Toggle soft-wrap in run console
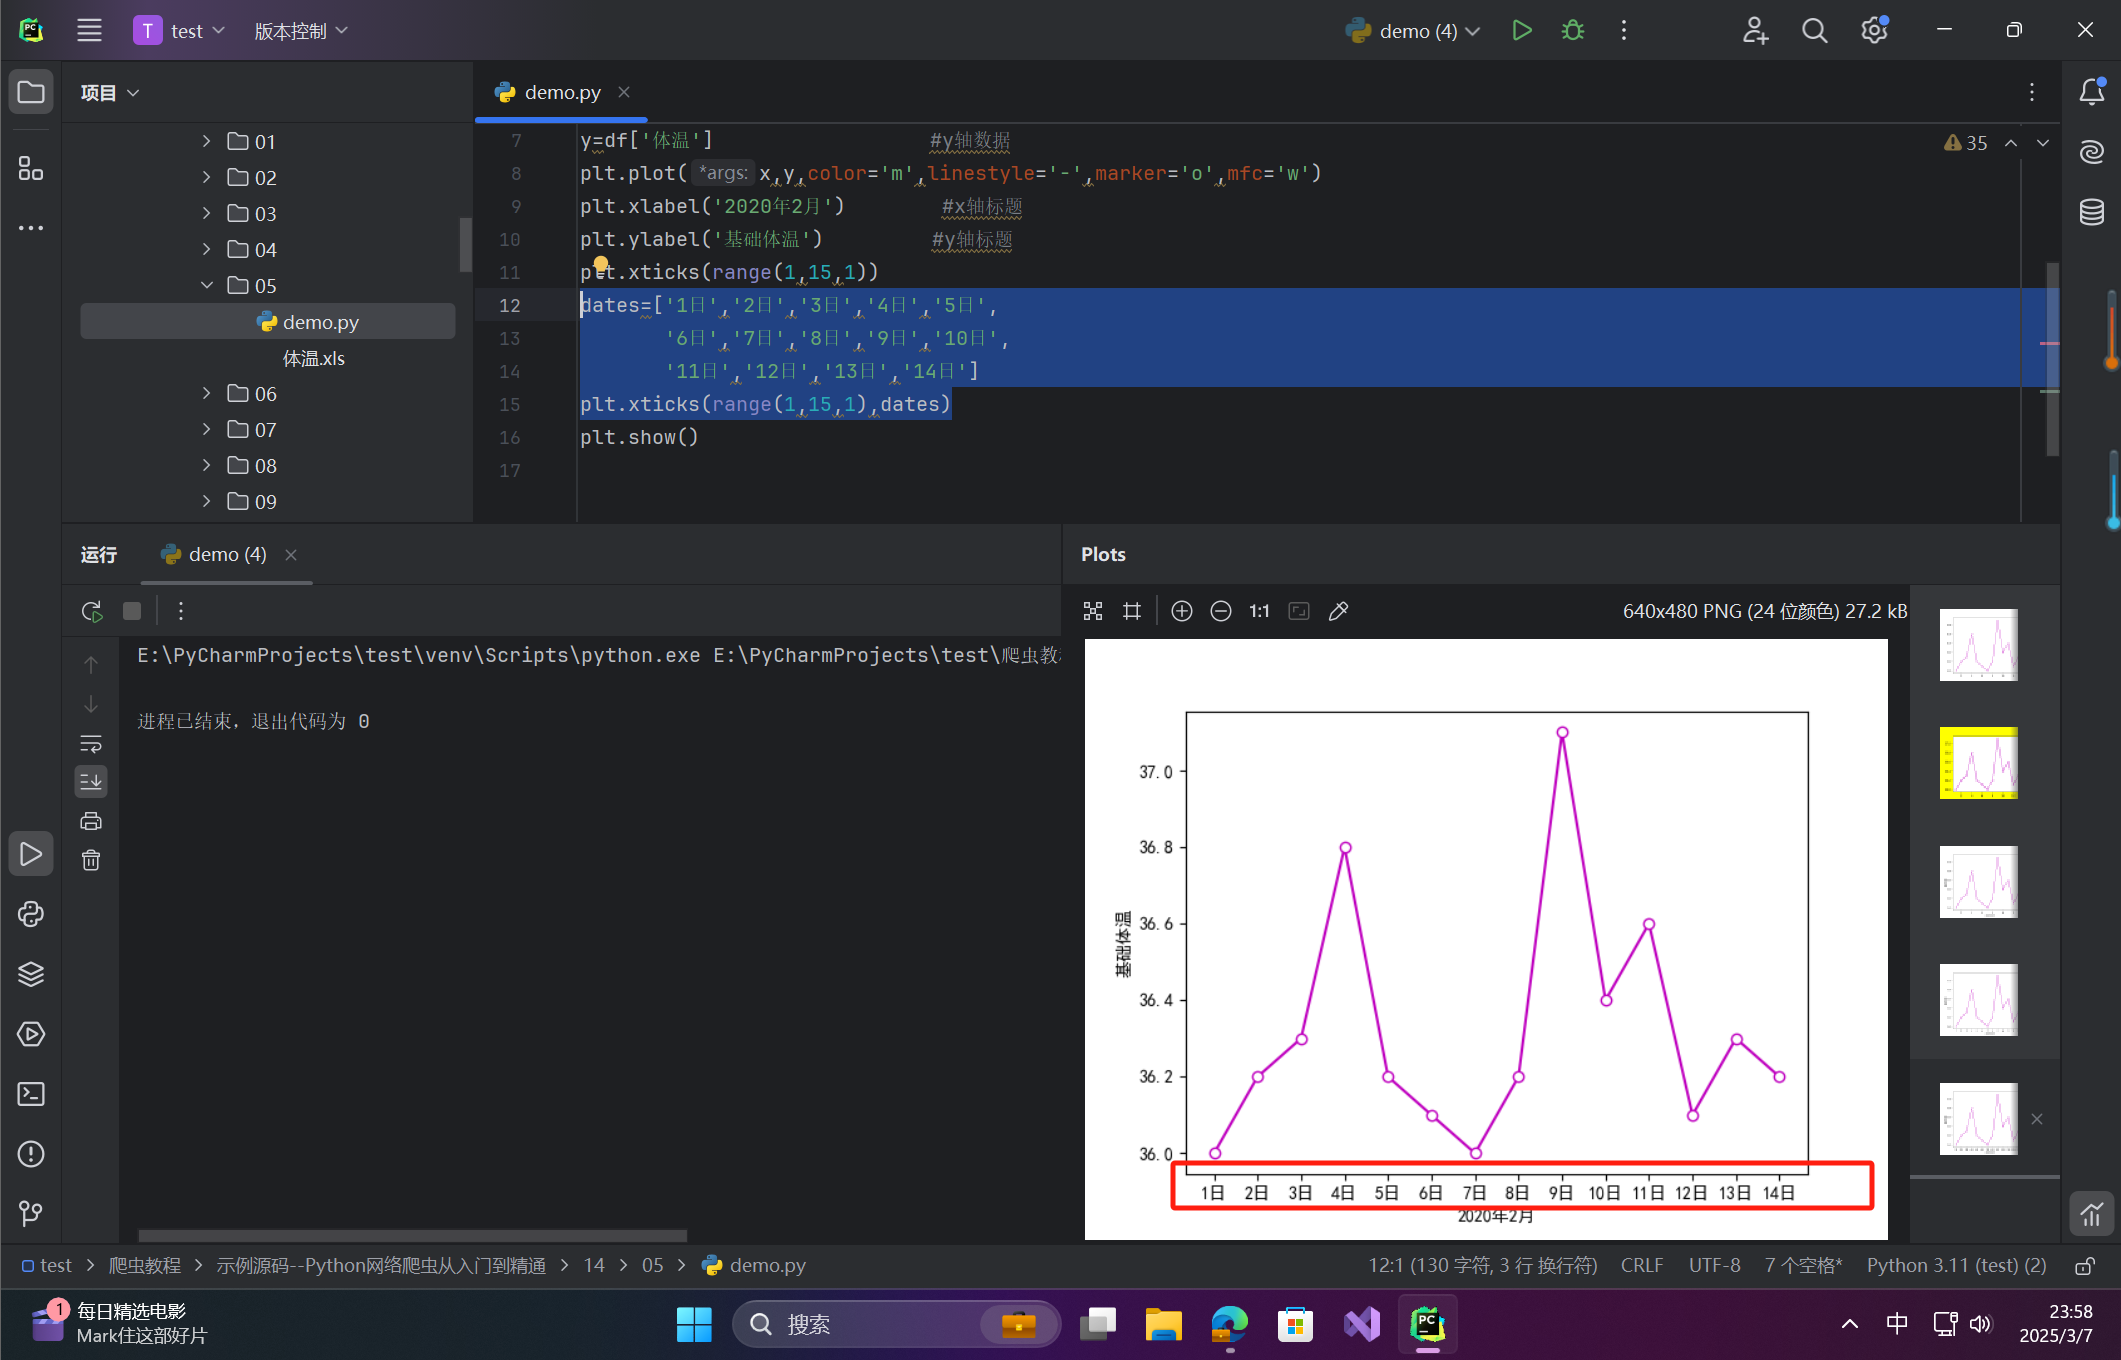The height and width of the screenshot is (1360, 2121). click(x=91, y=743)
